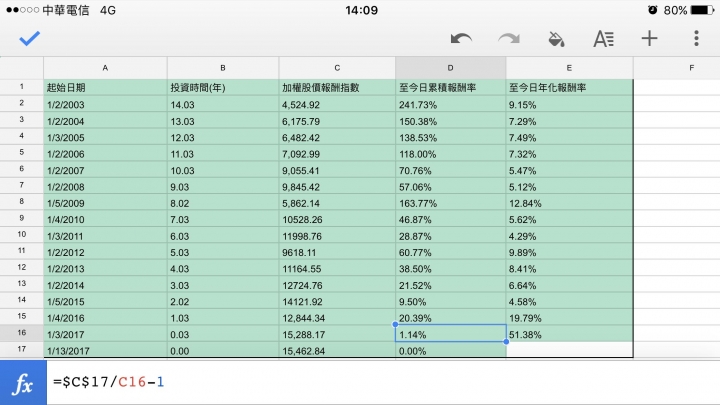This screenshot has width=720, height=405.
Task: Select row 1 header number
Action: pyautogui.click(x=21, y=87)
